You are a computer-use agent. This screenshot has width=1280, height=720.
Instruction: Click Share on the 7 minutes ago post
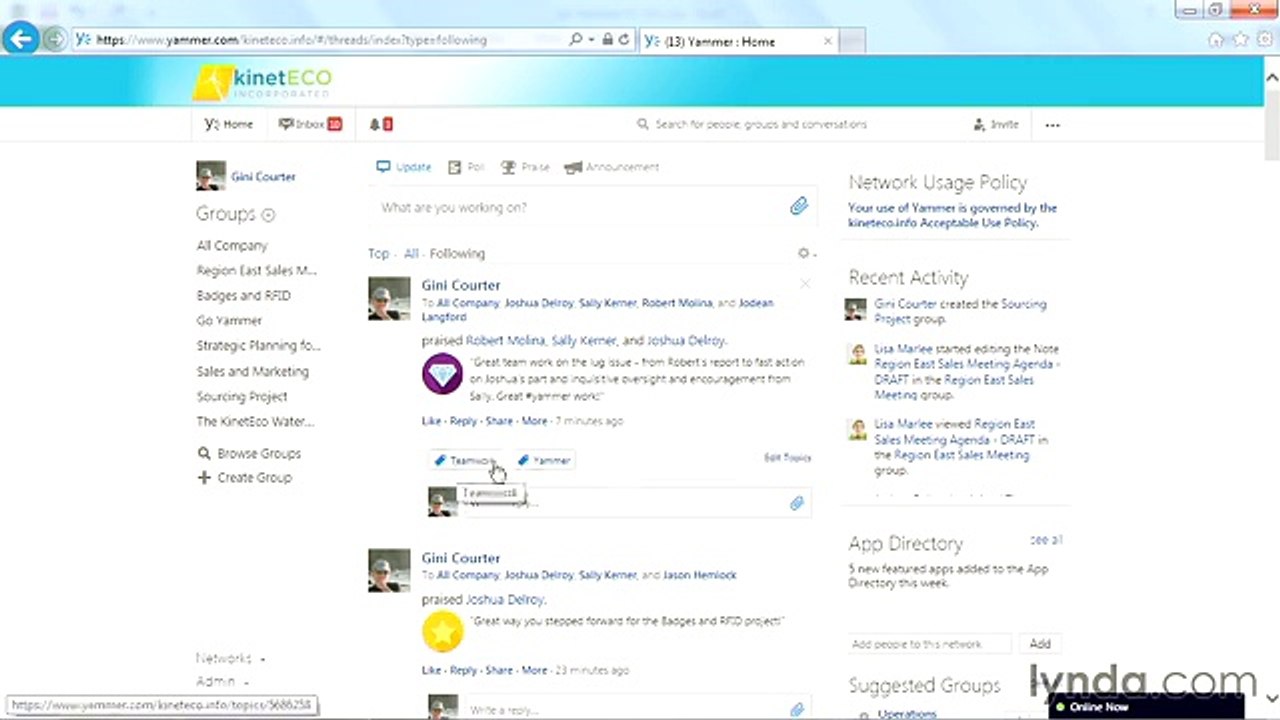coord(499,421)
